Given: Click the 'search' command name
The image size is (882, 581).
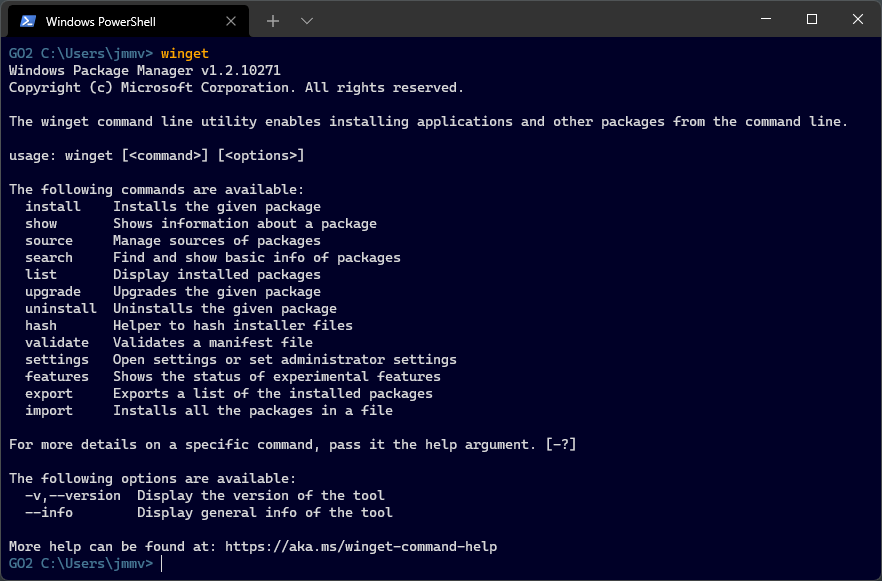Looking at the screenshot, I should pyautogui.click(x=49, y=258).
